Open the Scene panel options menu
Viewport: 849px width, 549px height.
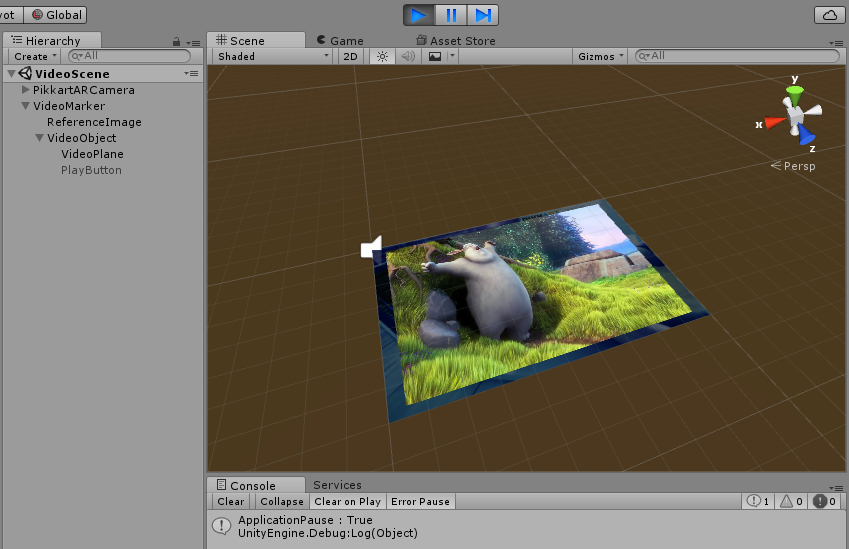point(835,43)
